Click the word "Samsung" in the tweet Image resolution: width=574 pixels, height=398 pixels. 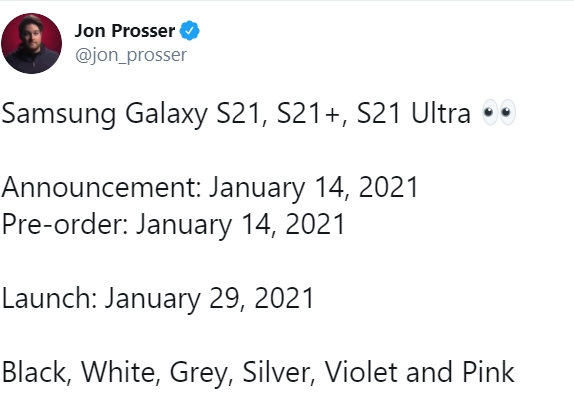pos(59,114)
